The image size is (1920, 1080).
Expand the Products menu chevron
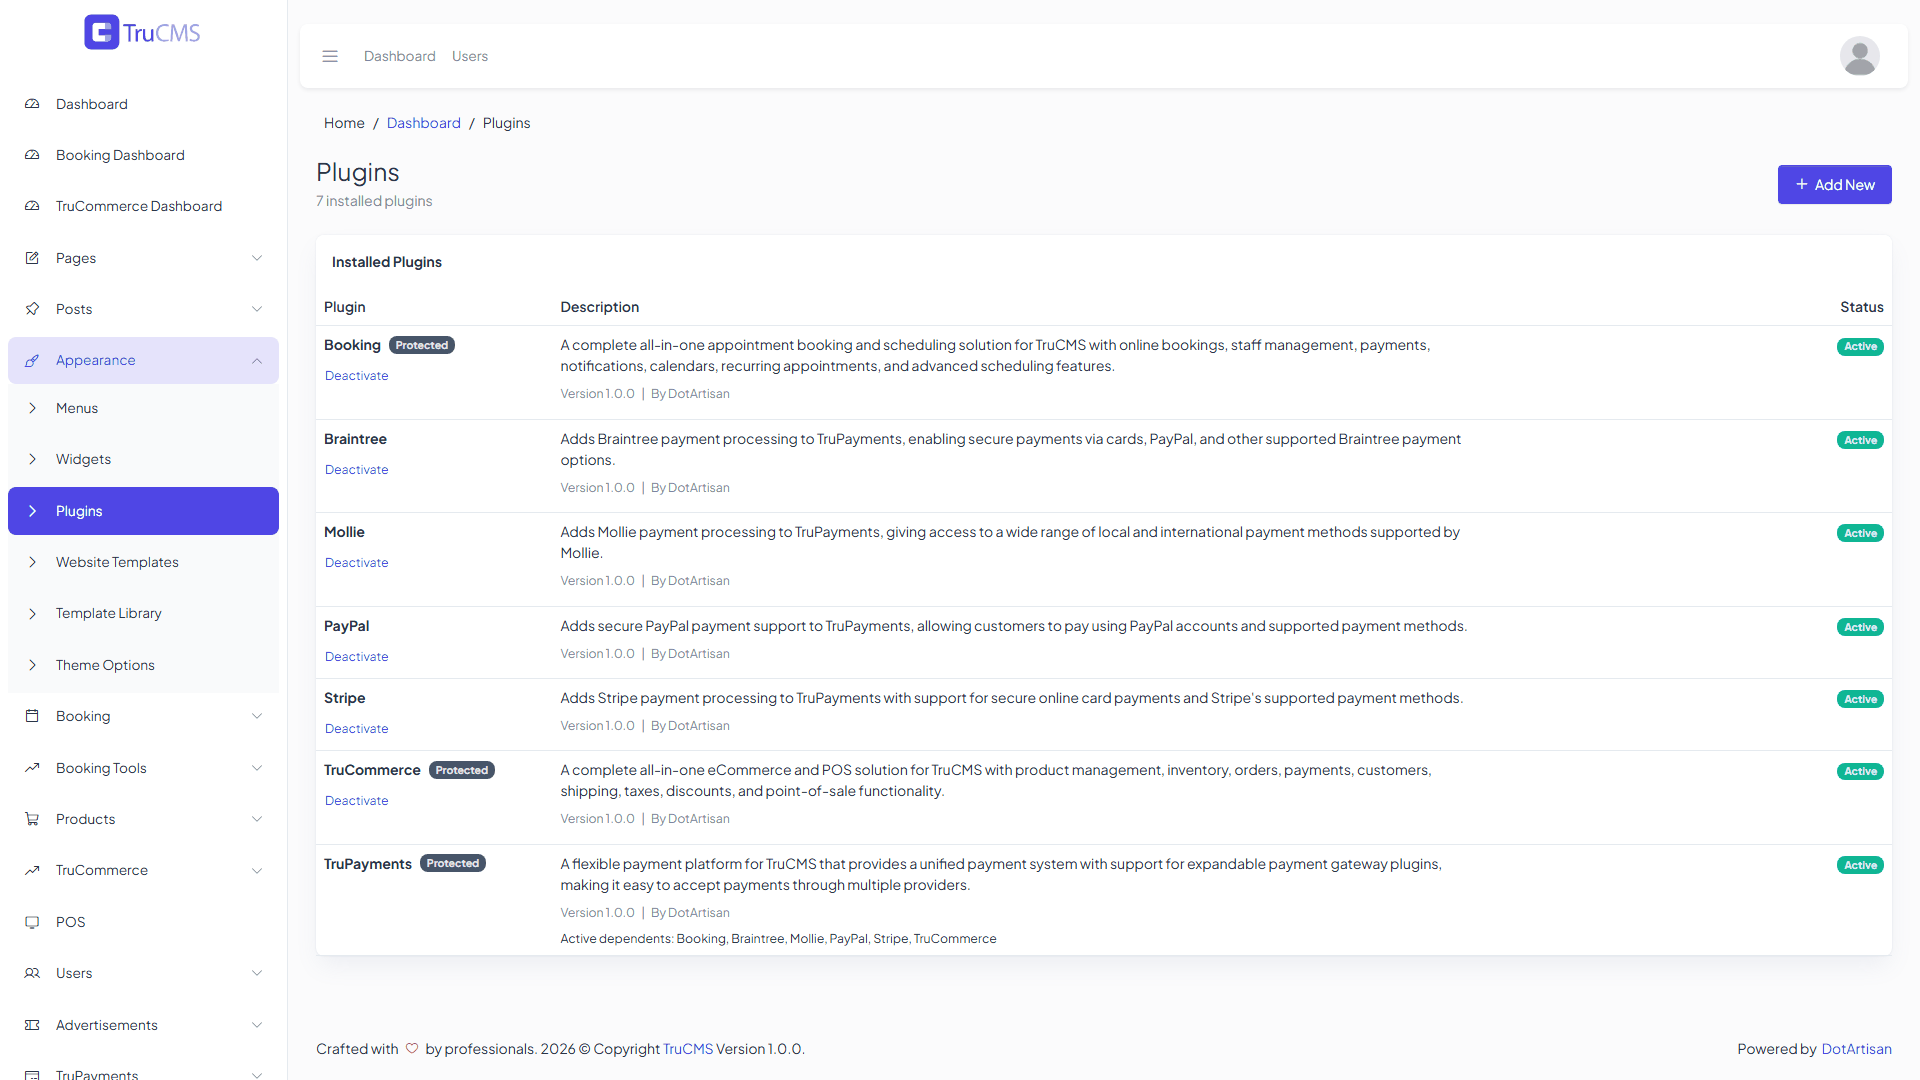[x=257, y=819]
